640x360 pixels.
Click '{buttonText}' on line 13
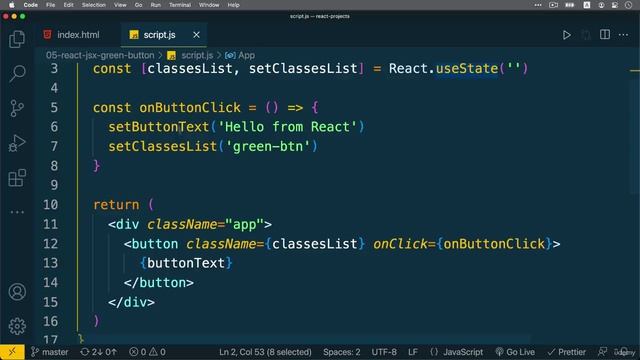tap(186, 263)
